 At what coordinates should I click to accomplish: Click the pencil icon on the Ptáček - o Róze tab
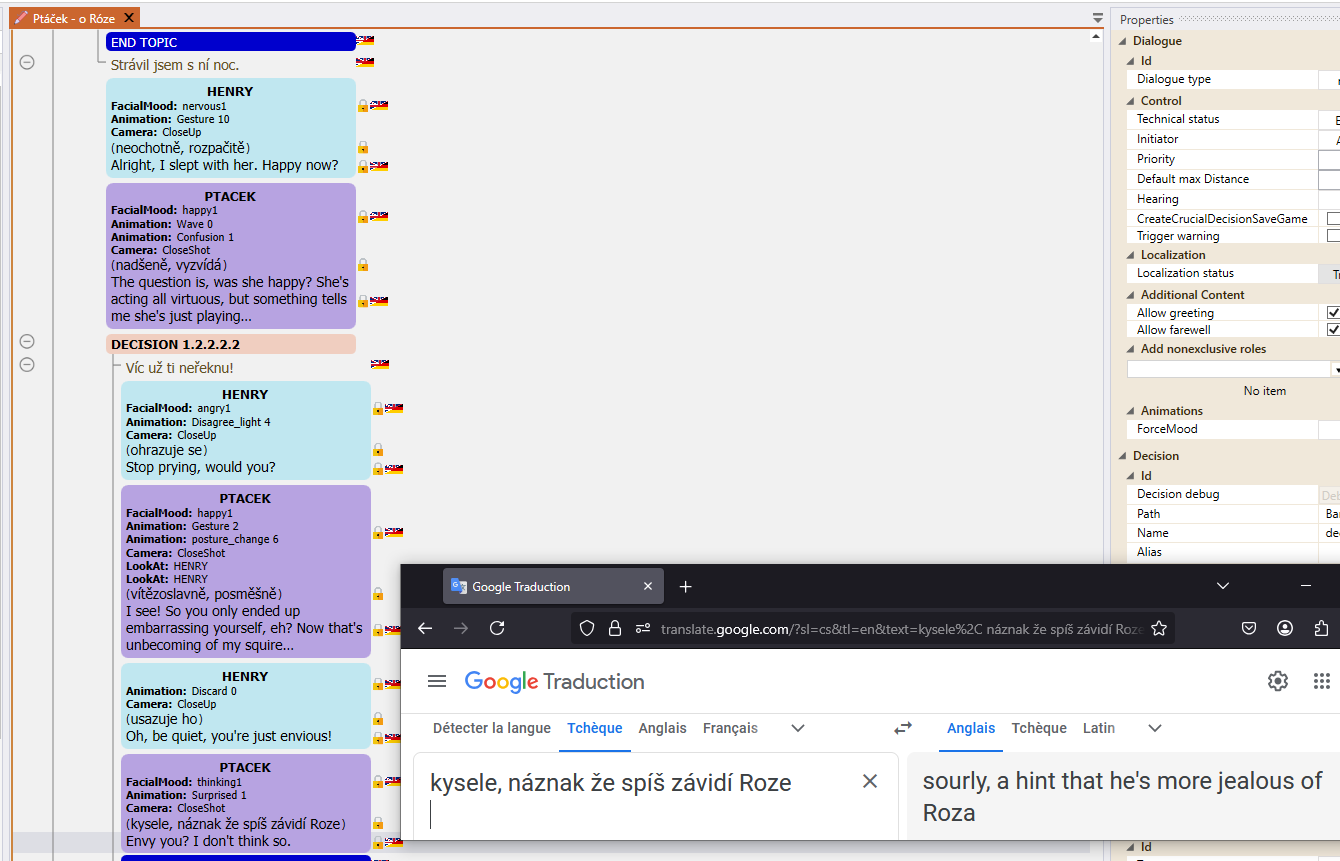(21, 18)
